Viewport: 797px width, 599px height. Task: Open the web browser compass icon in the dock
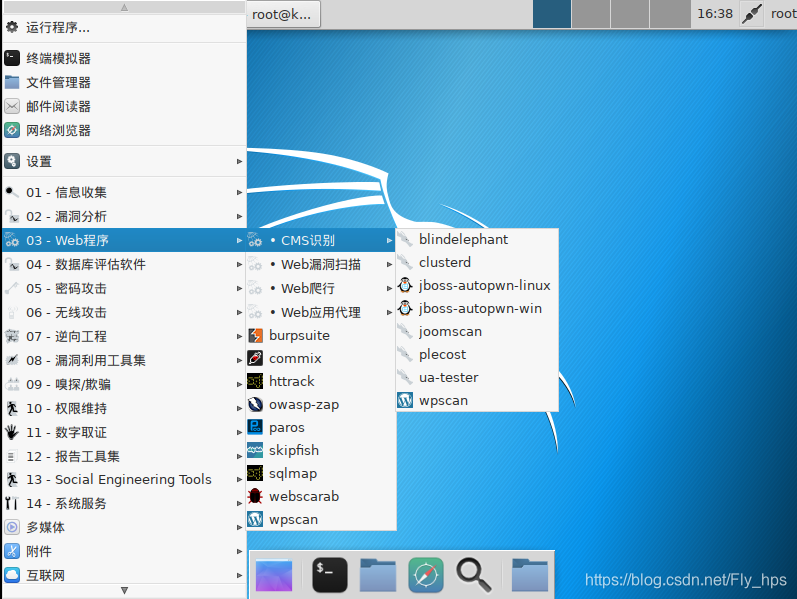coord(425,575)
